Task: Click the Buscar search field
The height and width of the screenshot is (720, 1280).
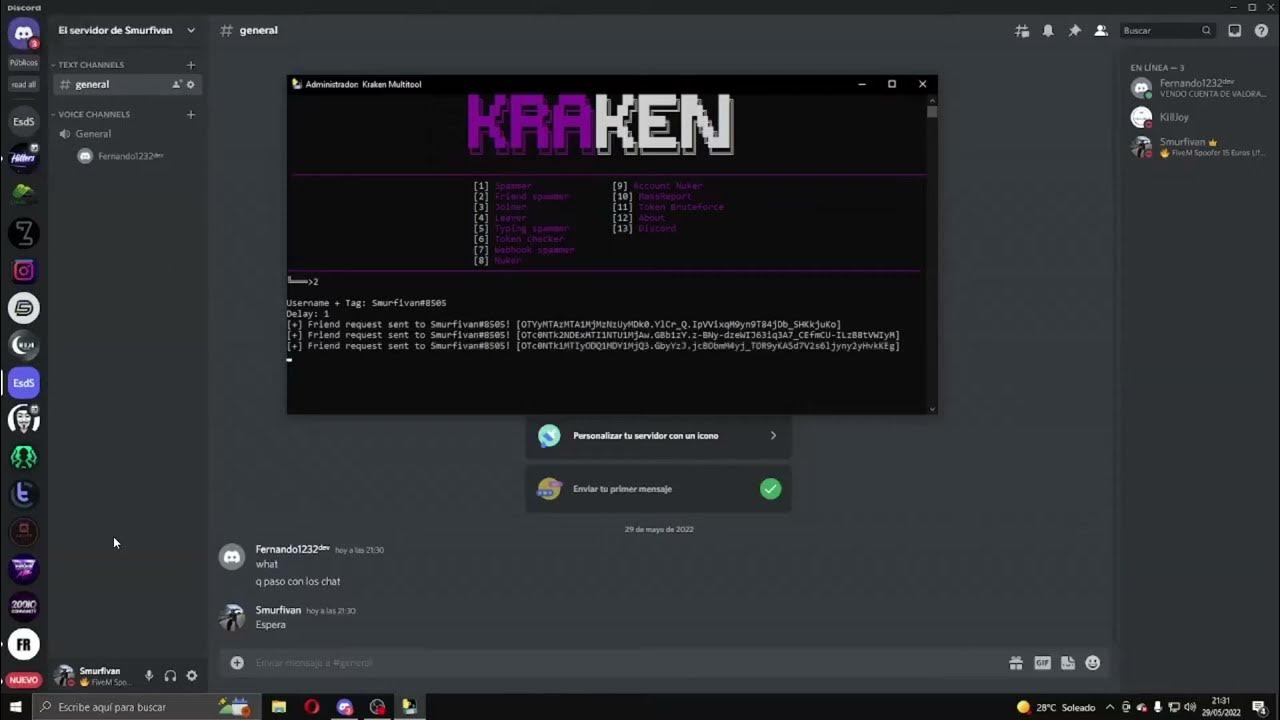Action: click(1168, 31)
